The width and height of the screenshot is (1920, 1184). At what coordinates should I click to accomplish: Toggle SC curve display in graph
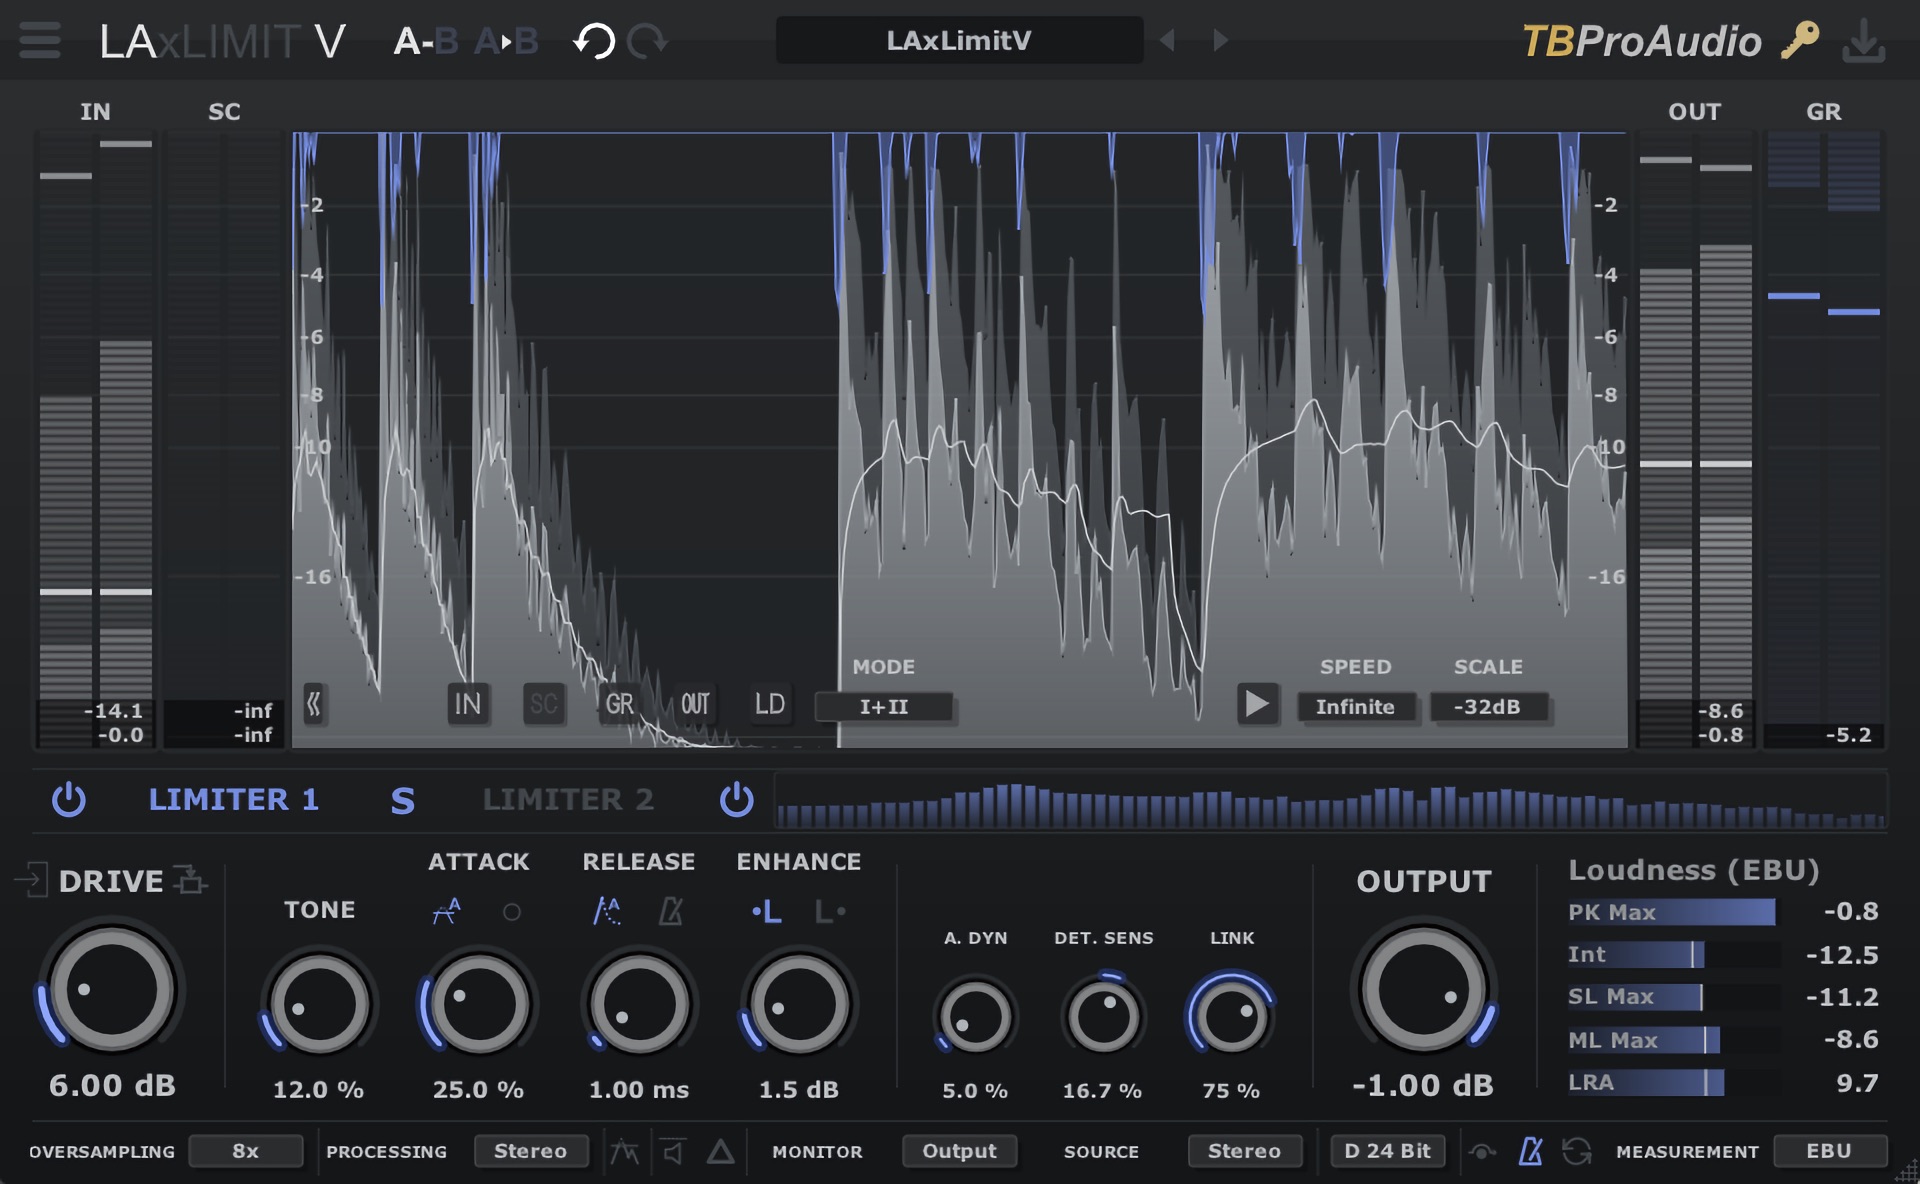coord(544,704)
